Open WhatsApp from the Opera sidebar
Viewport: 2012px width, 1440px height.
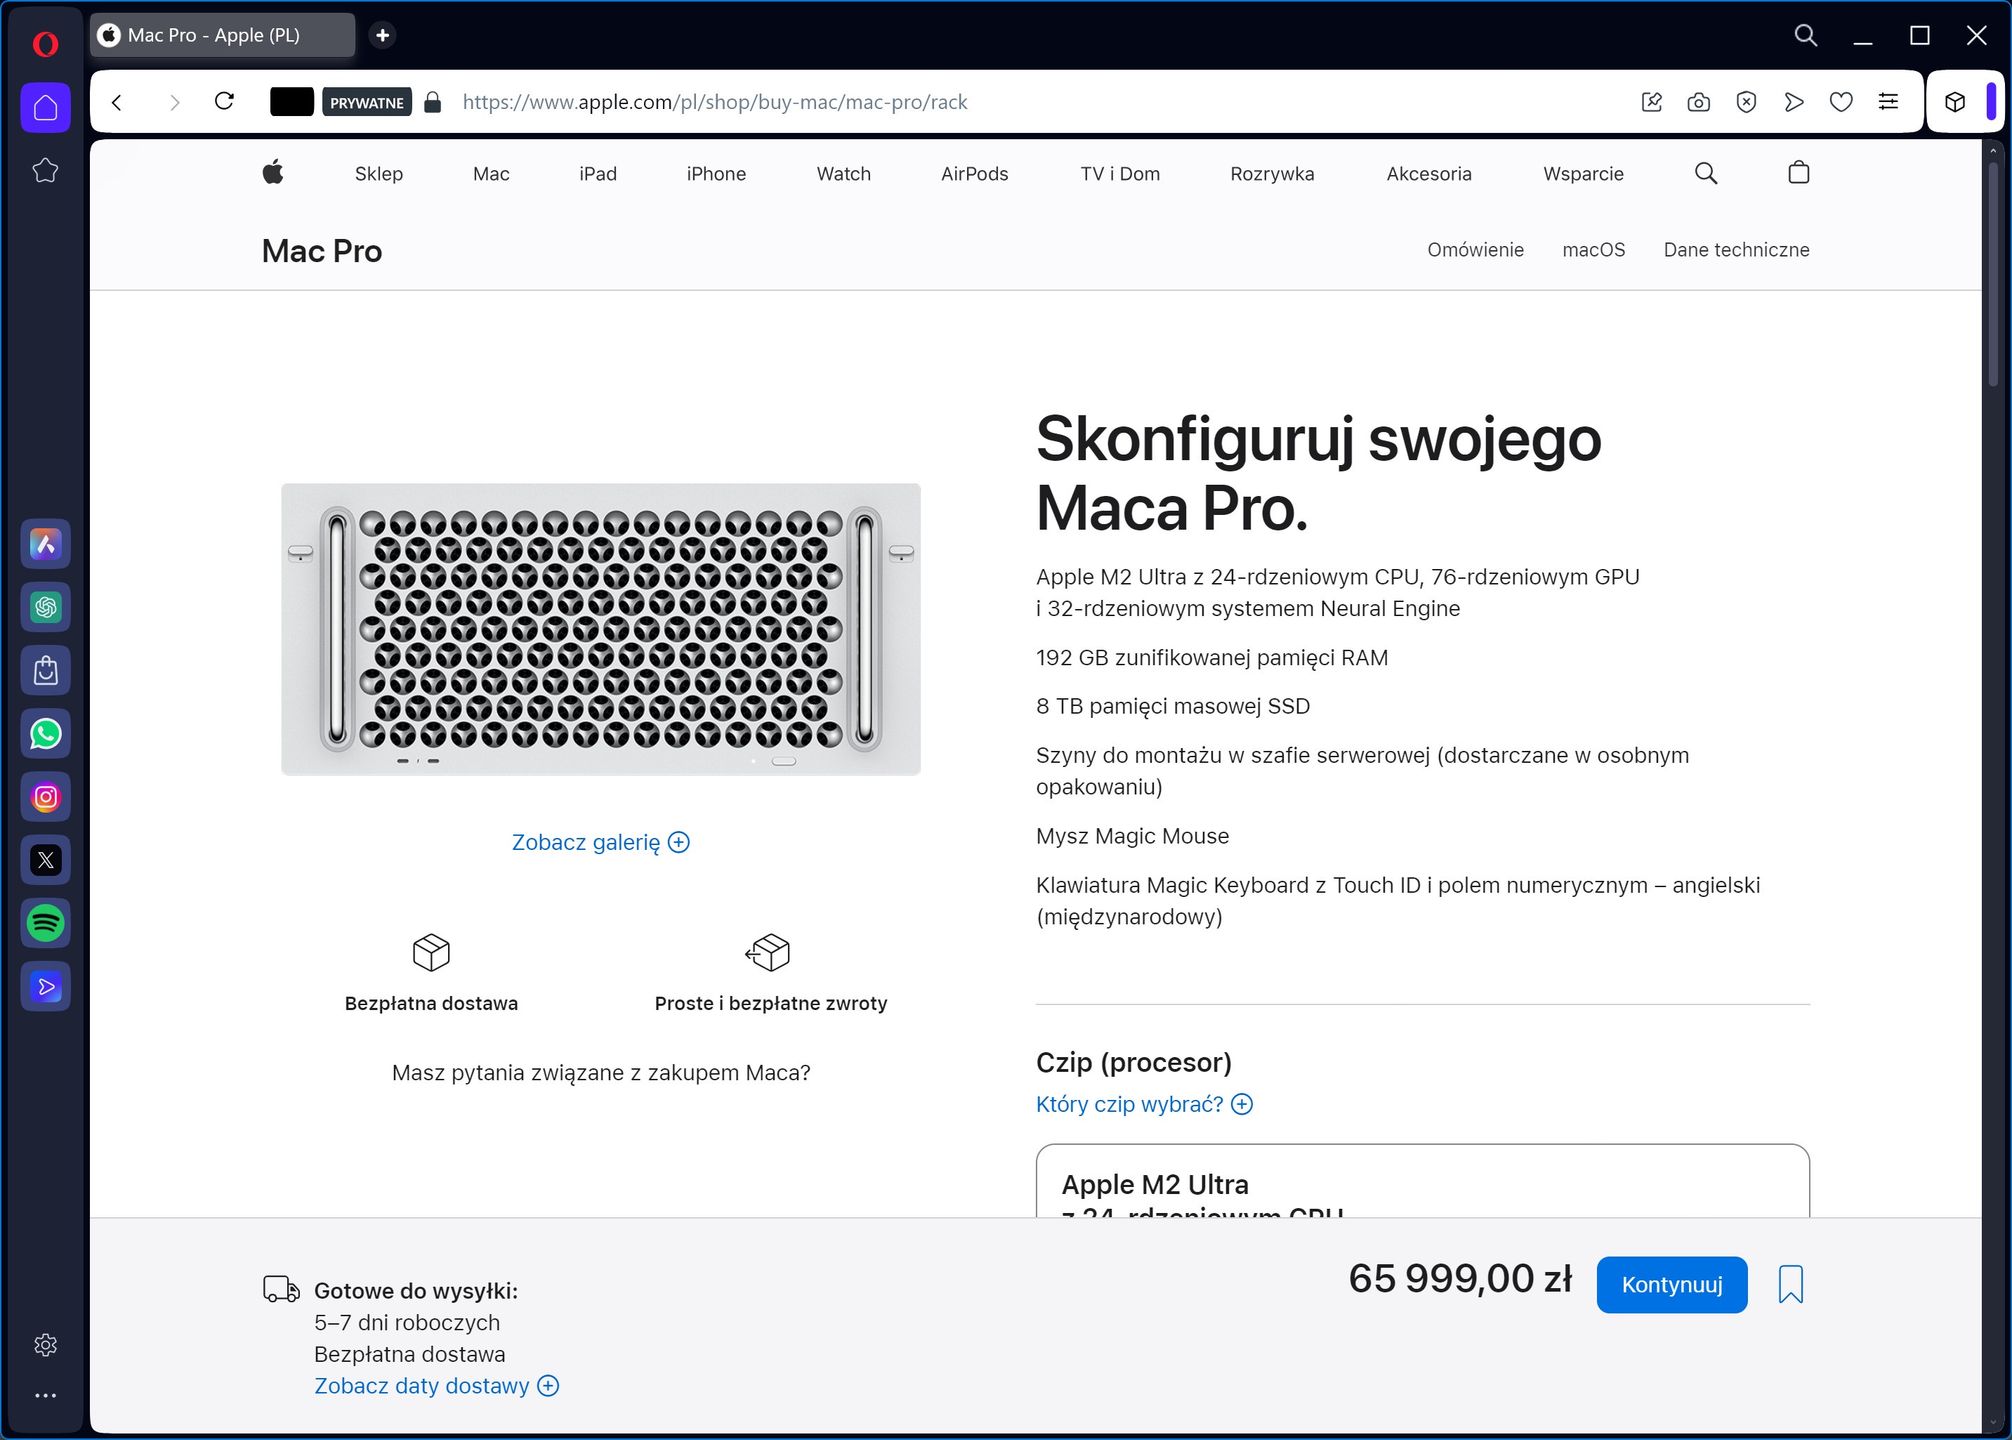tap(46, 734)
